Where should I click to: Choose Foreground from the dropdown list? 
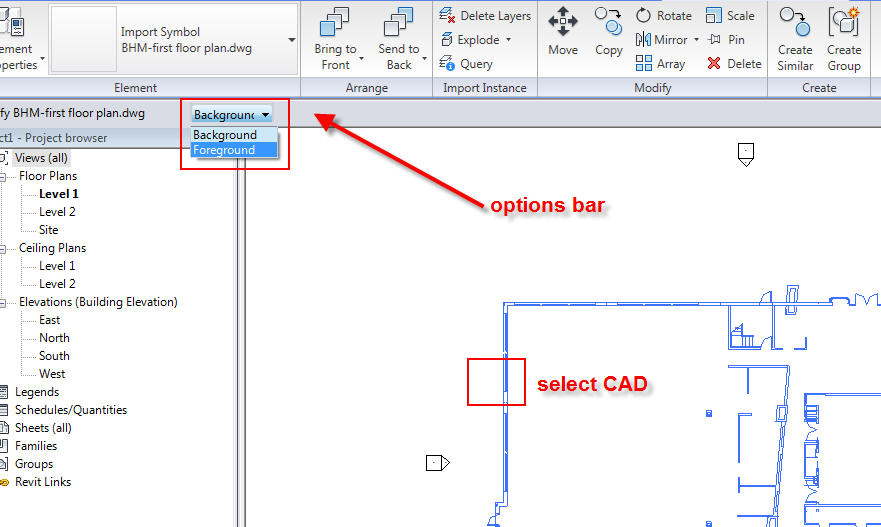234,150
